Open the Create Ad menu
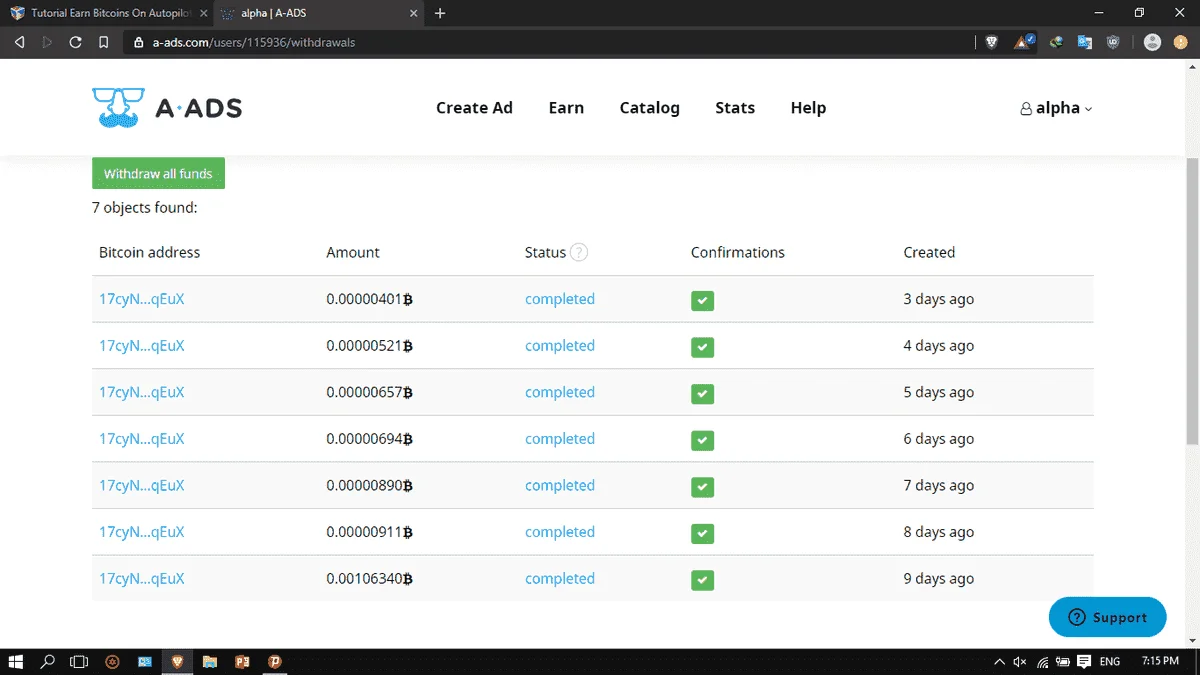 pyautogui.click(x=474, y=108)
